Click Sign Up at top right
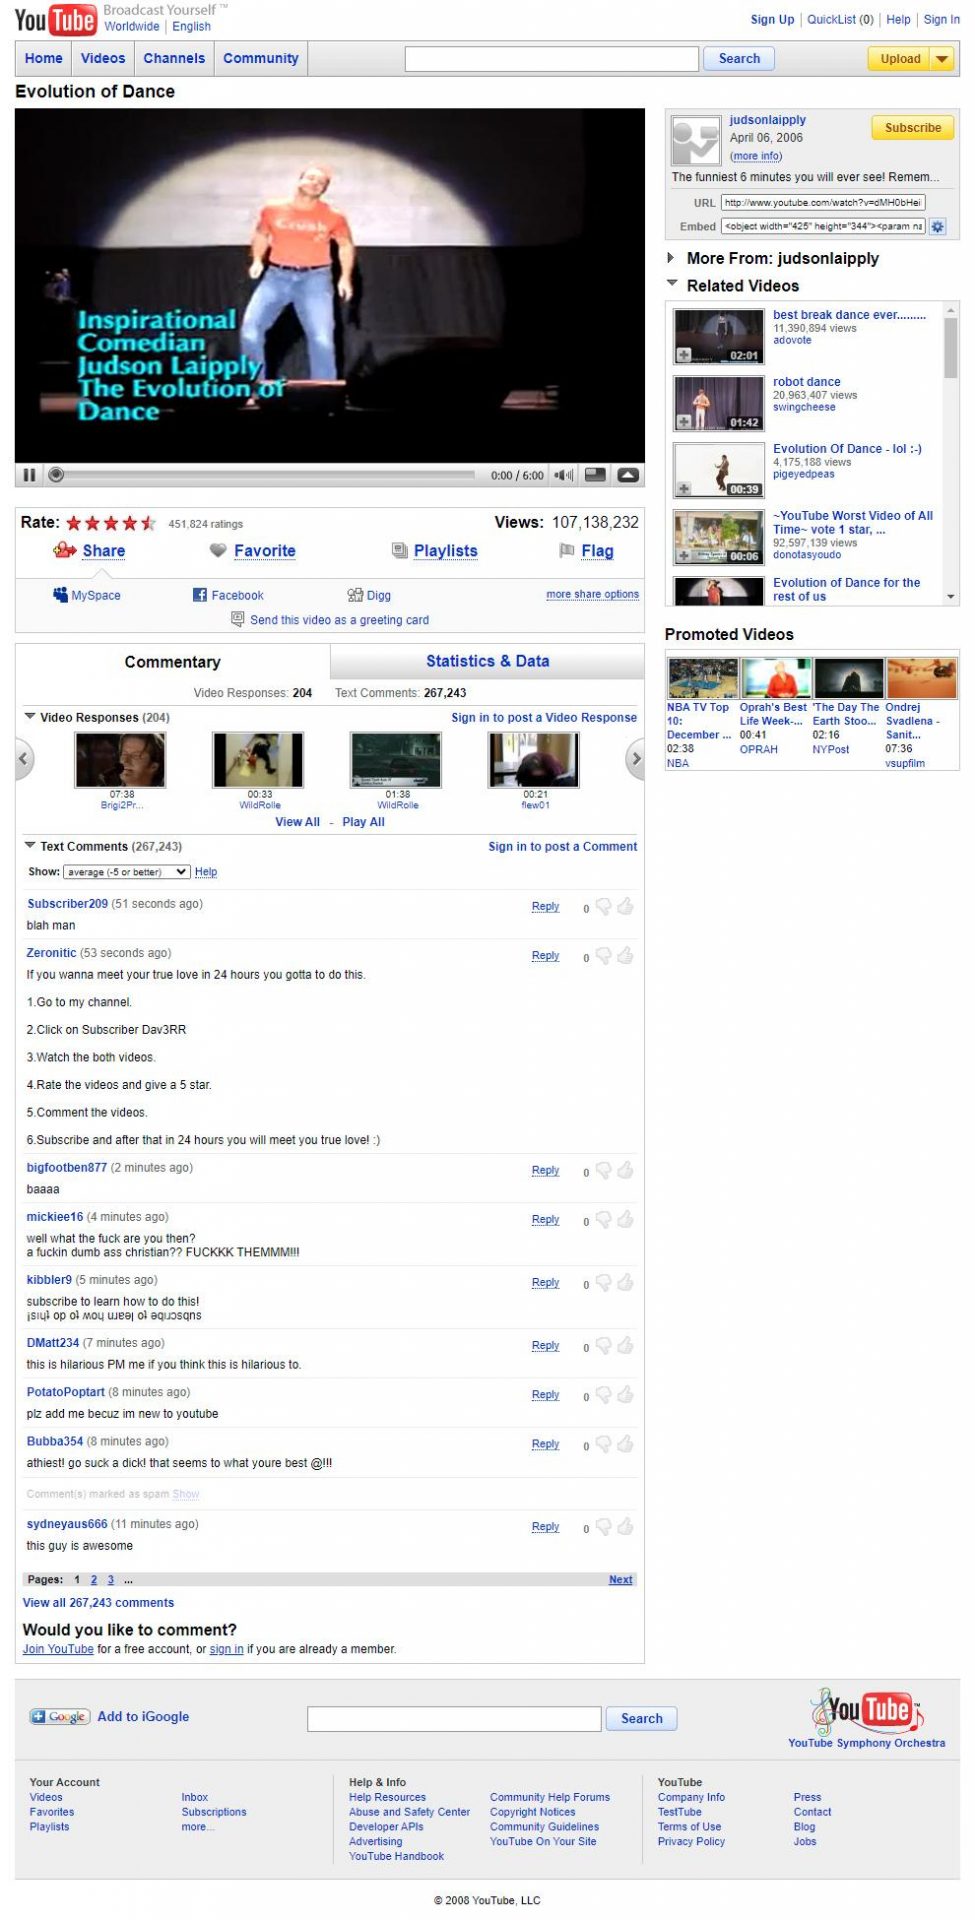This screenshot has width=975, height=1920. pos(772,19)
